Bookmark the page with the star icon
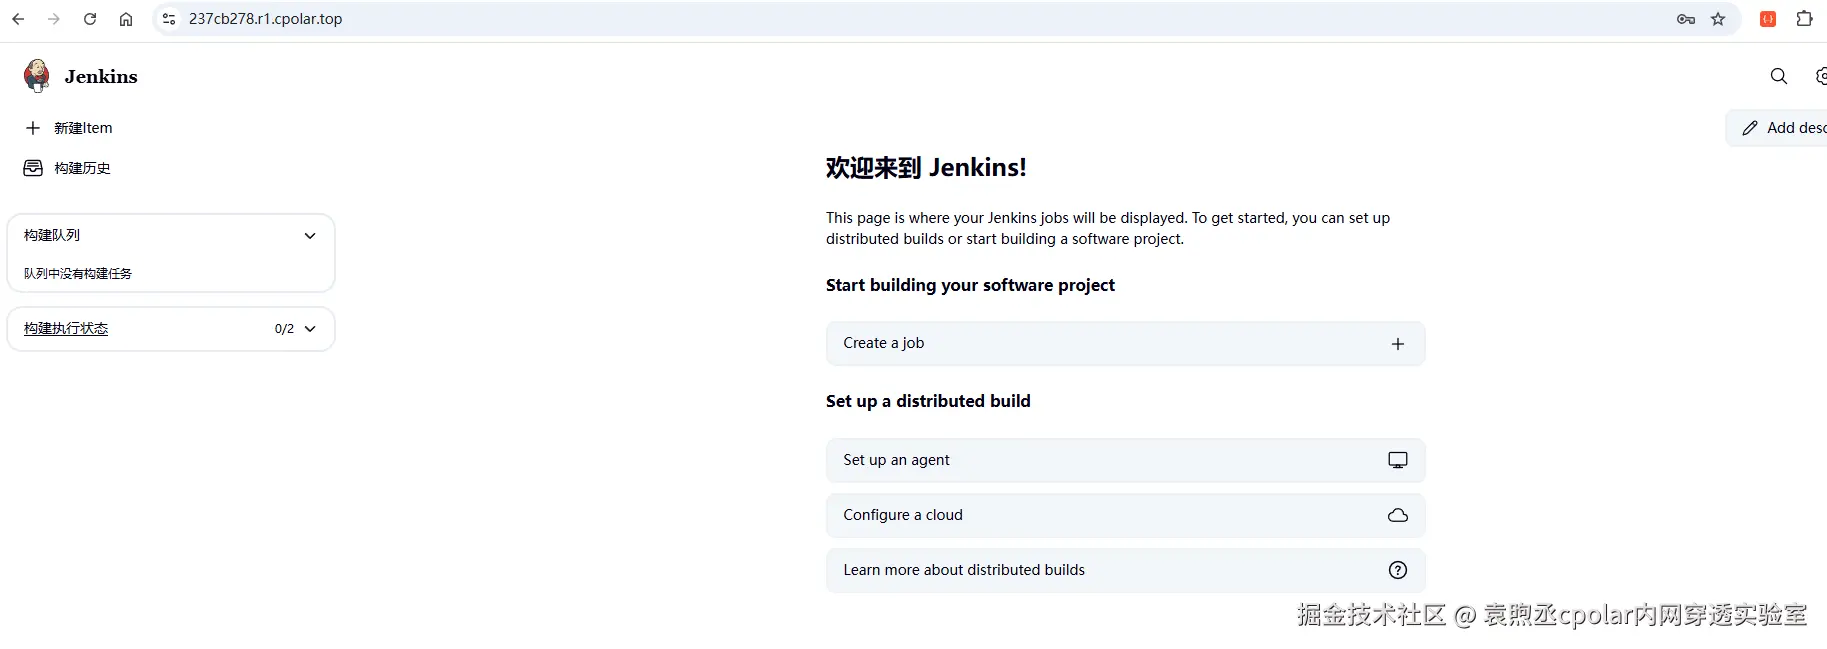Image resolution: width=1827 pixels, height=649 pixels. coord(1718,19)
